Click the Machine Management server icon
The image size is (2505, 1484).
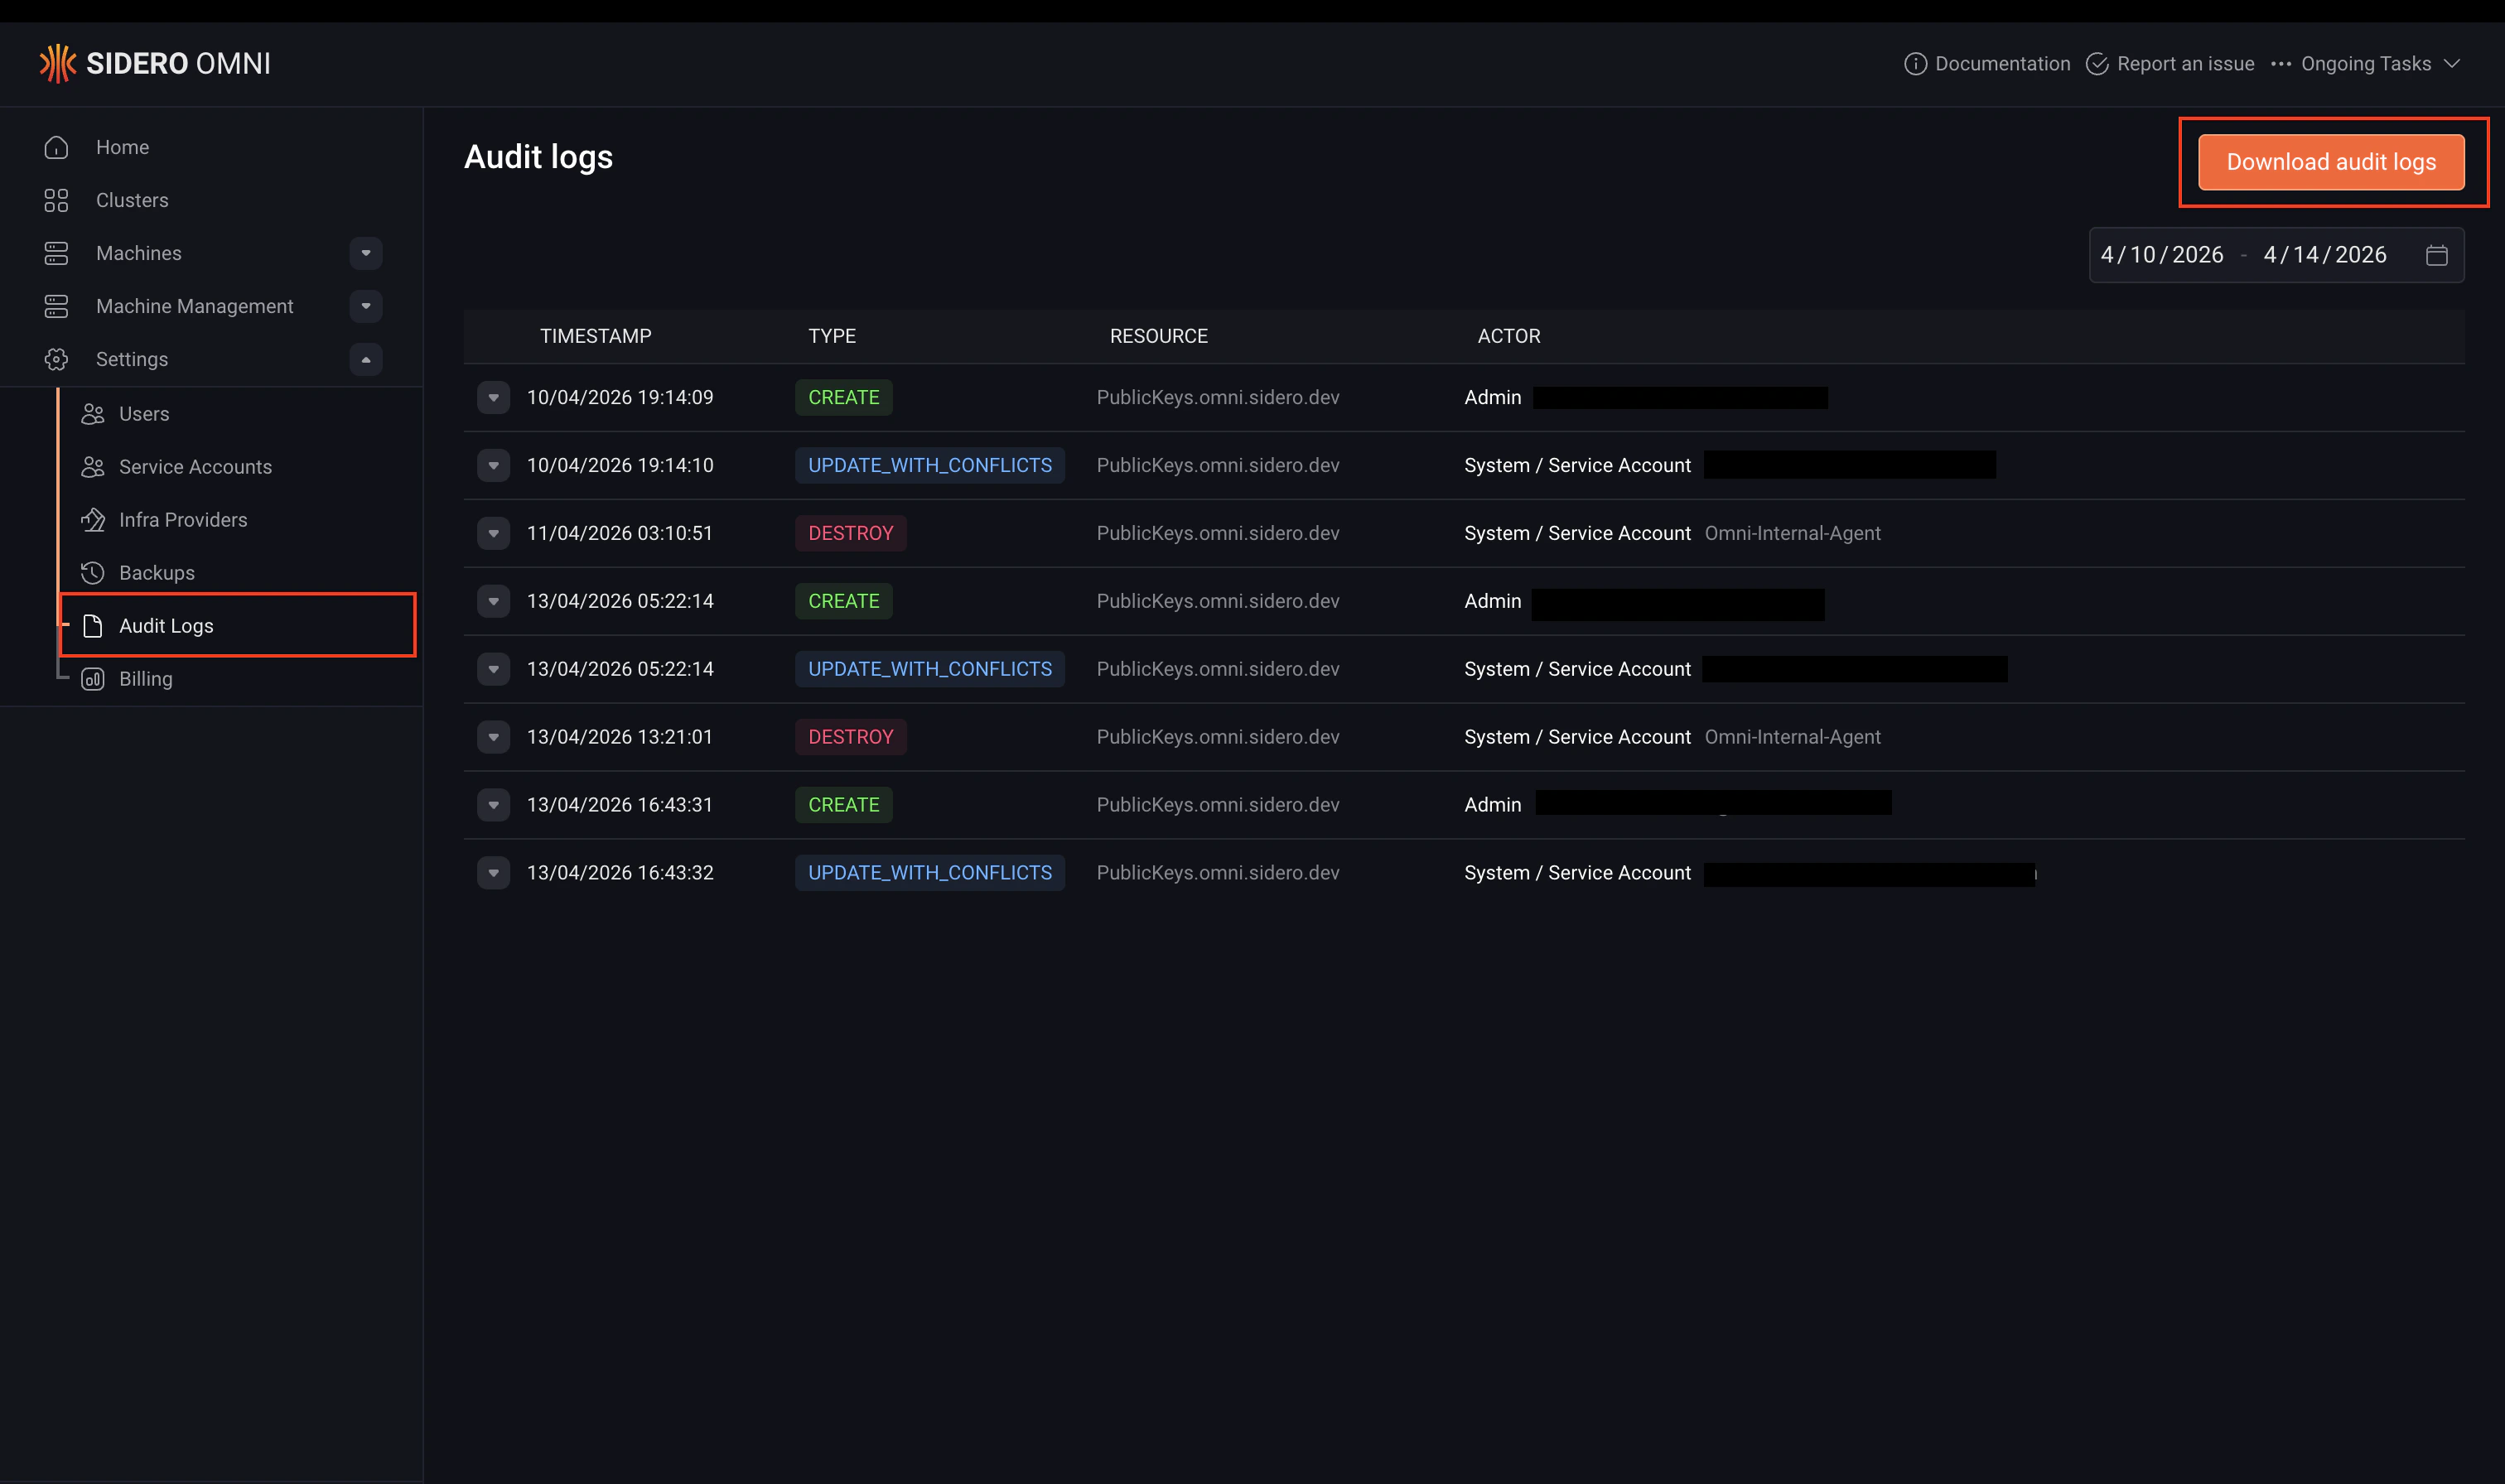56,306
